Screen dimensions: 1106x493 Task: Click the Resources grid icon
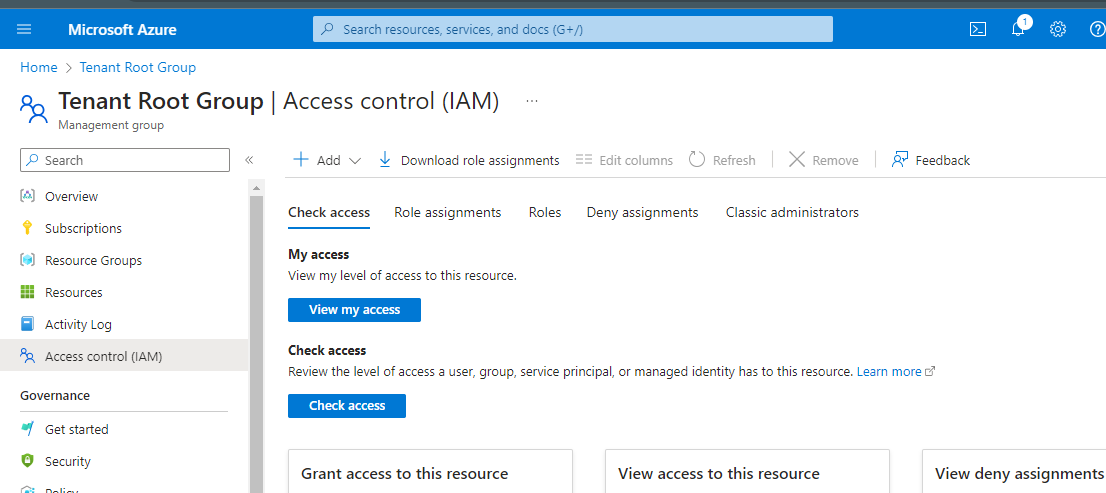(28, 292)
